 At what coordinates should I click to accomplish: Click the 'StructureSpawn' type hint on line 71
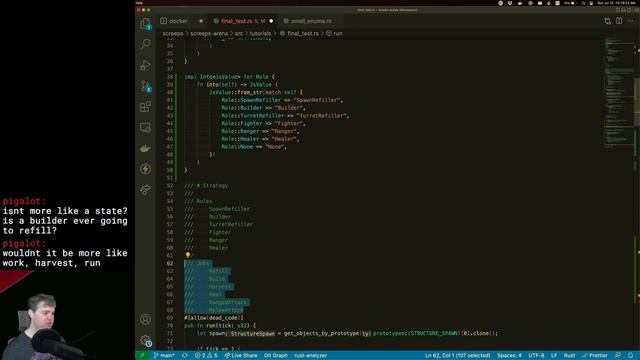(x=252, y=333)
